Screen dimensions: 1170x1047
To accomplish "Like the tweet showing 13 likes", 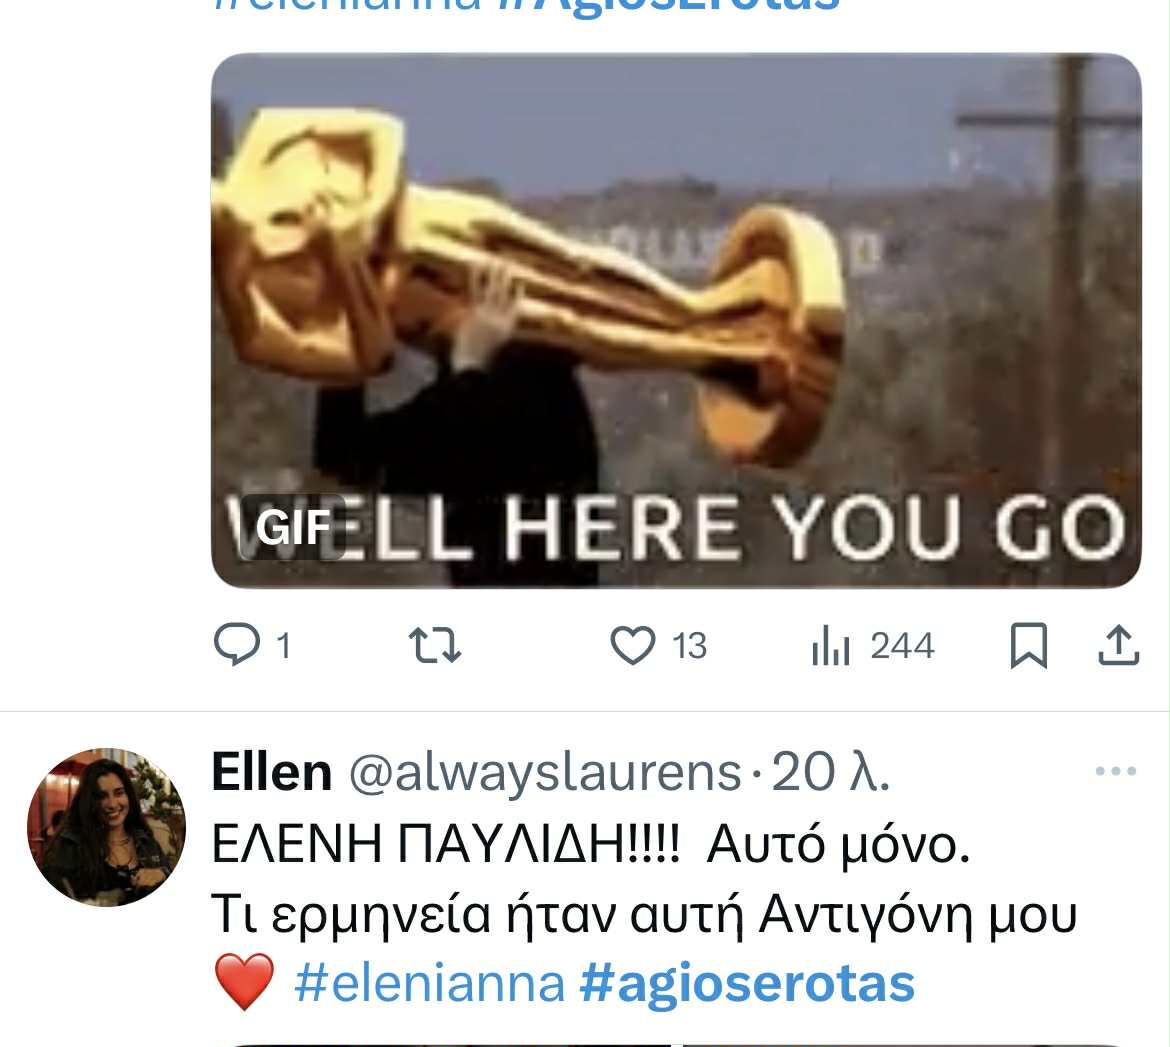I will [633, 645].
